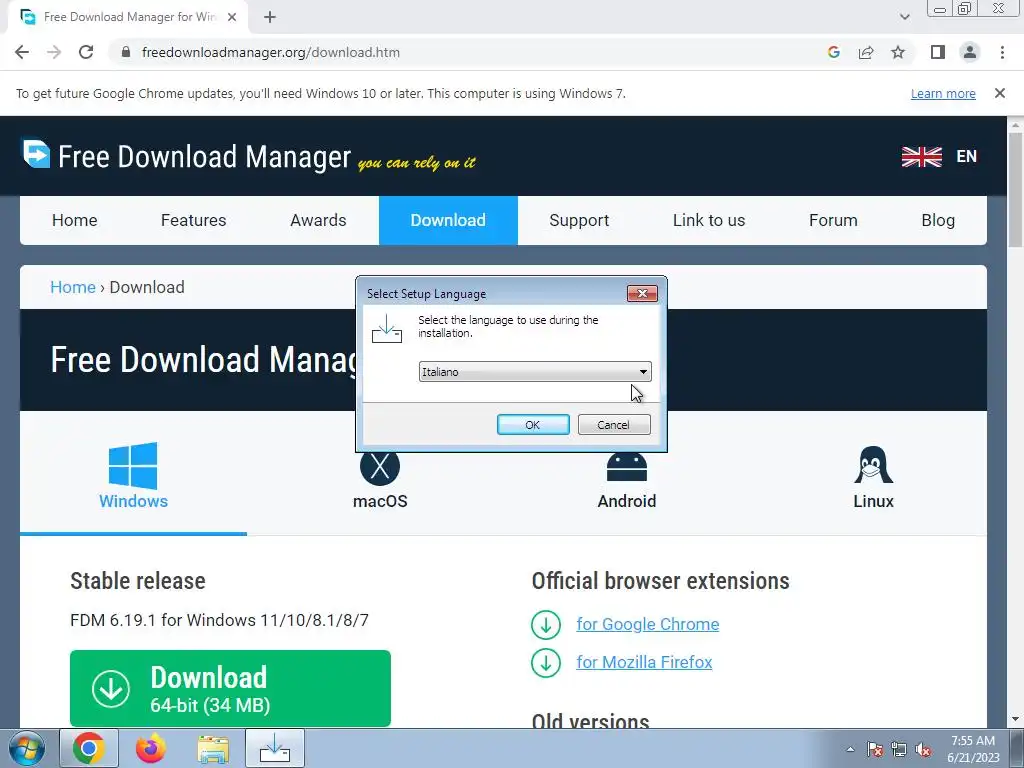Click the scrollbar down arrow
Viewport: 1024px width, 768px height.
pyautogui.click(x=1016, y=720)
